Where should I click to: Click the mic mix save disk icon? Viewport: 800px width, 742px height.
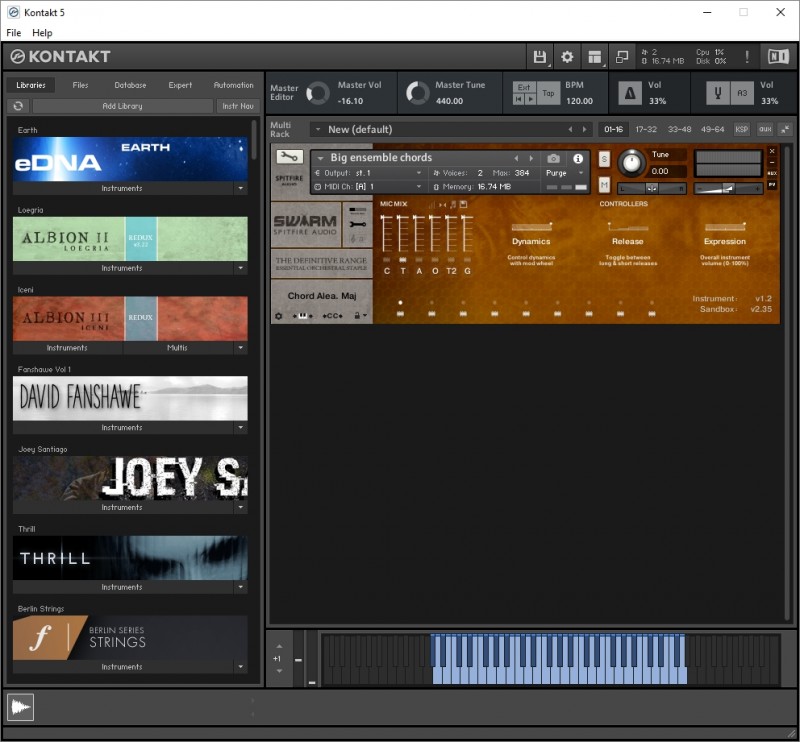point(463,204)
